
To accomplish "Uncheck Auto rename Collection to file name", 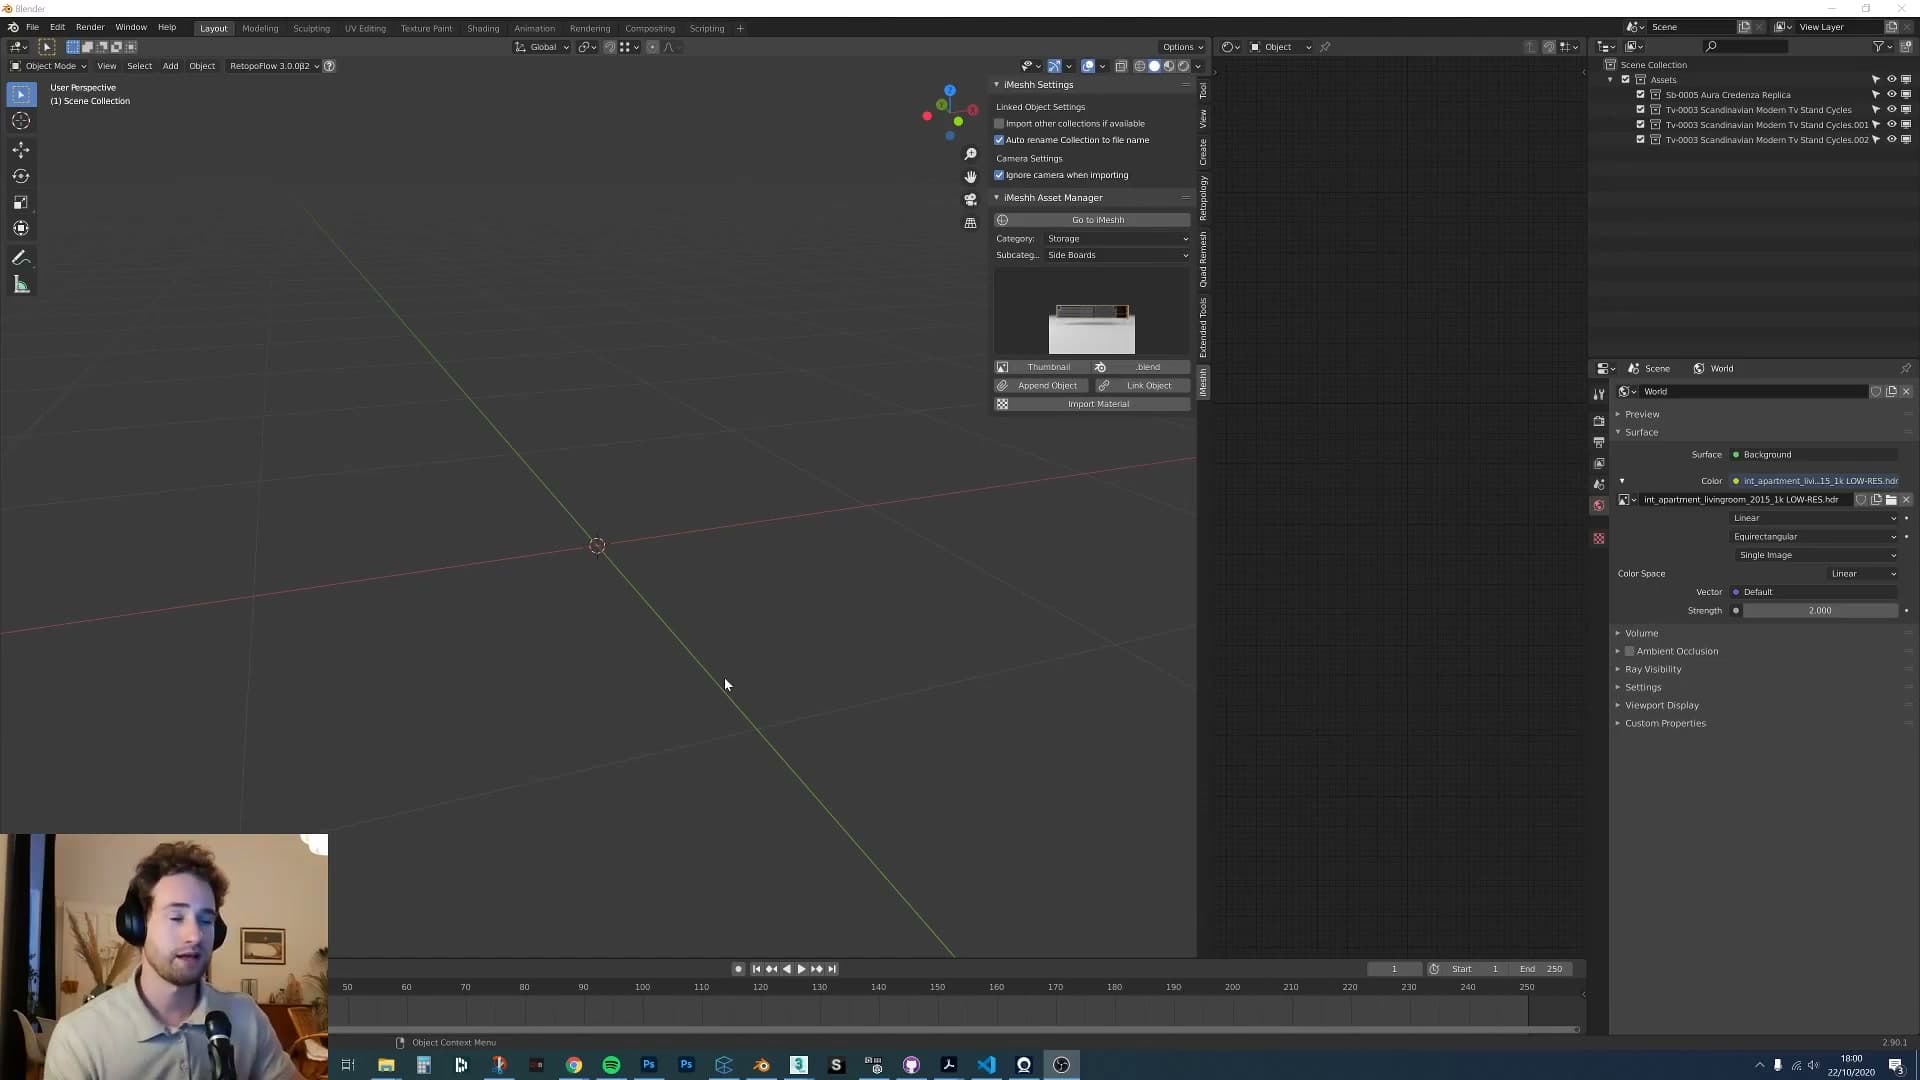I will (x=999, y=140).
